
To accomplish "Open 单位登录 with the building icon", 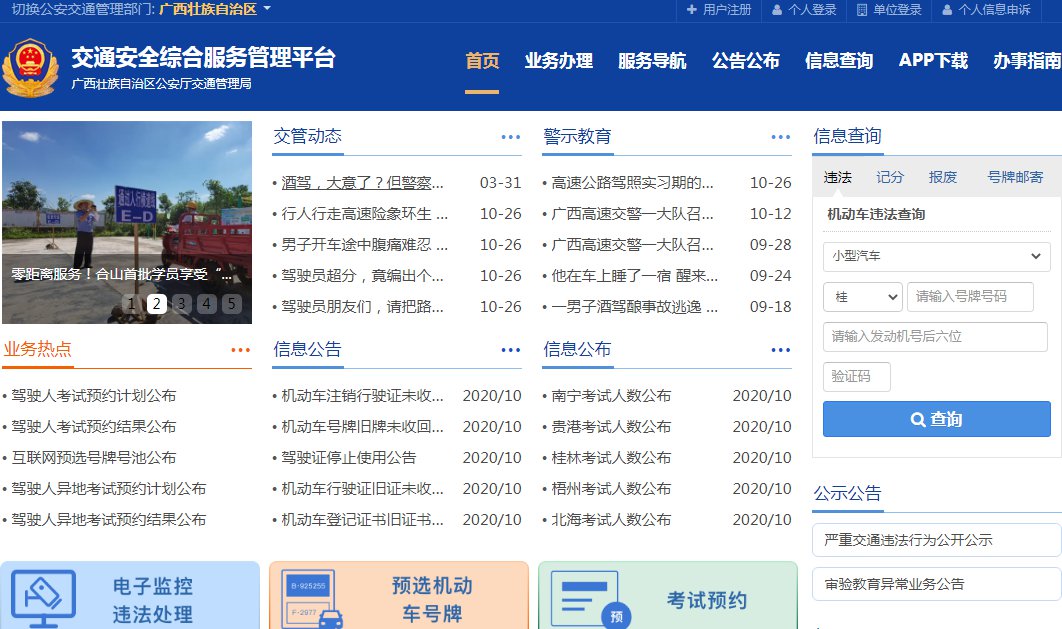I will click(889, 10).
